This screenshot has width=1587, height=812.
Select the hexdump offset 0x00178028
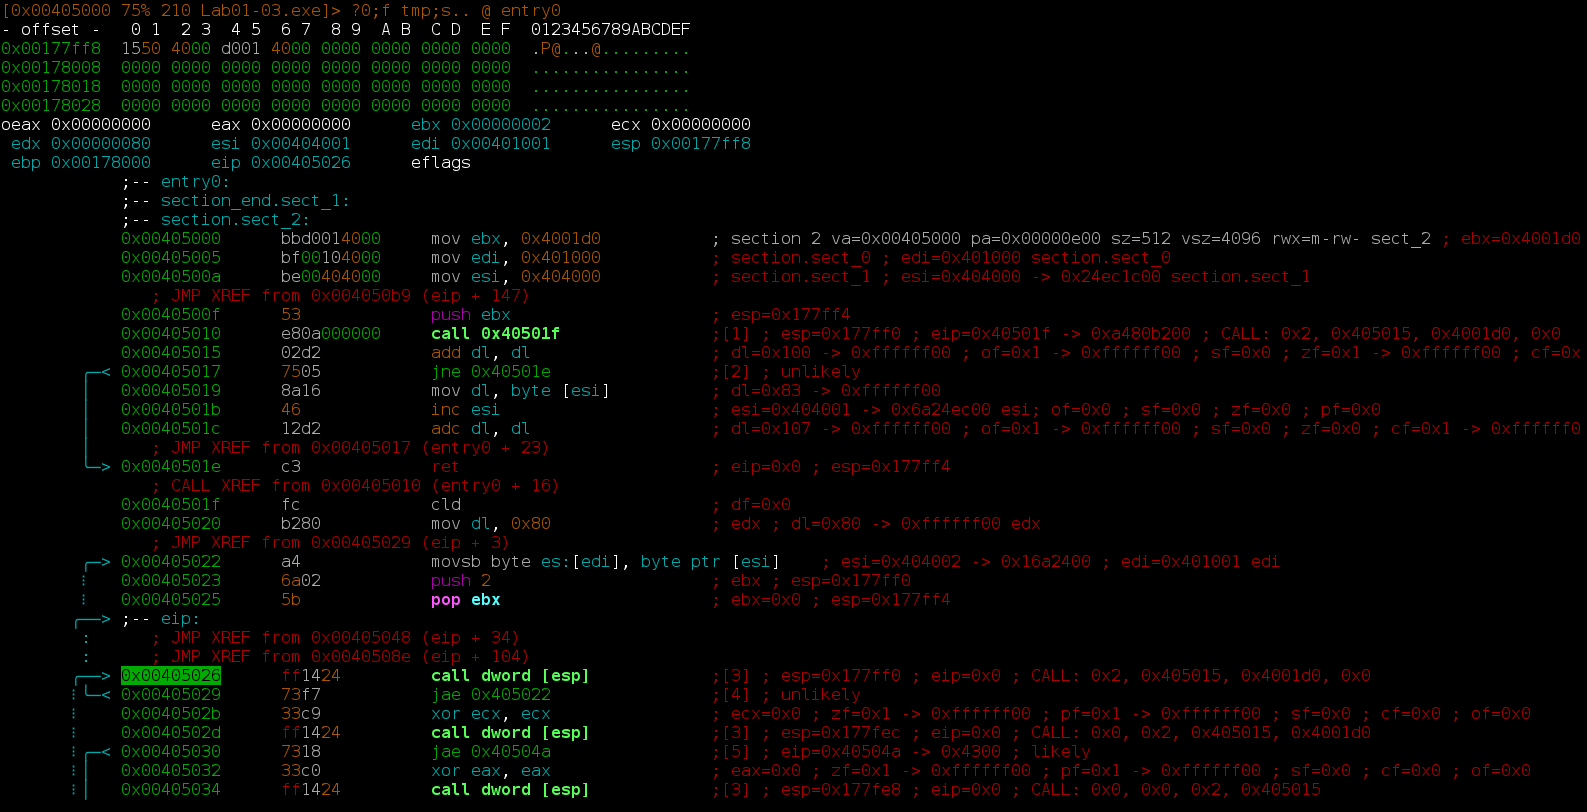pos(51,105)
